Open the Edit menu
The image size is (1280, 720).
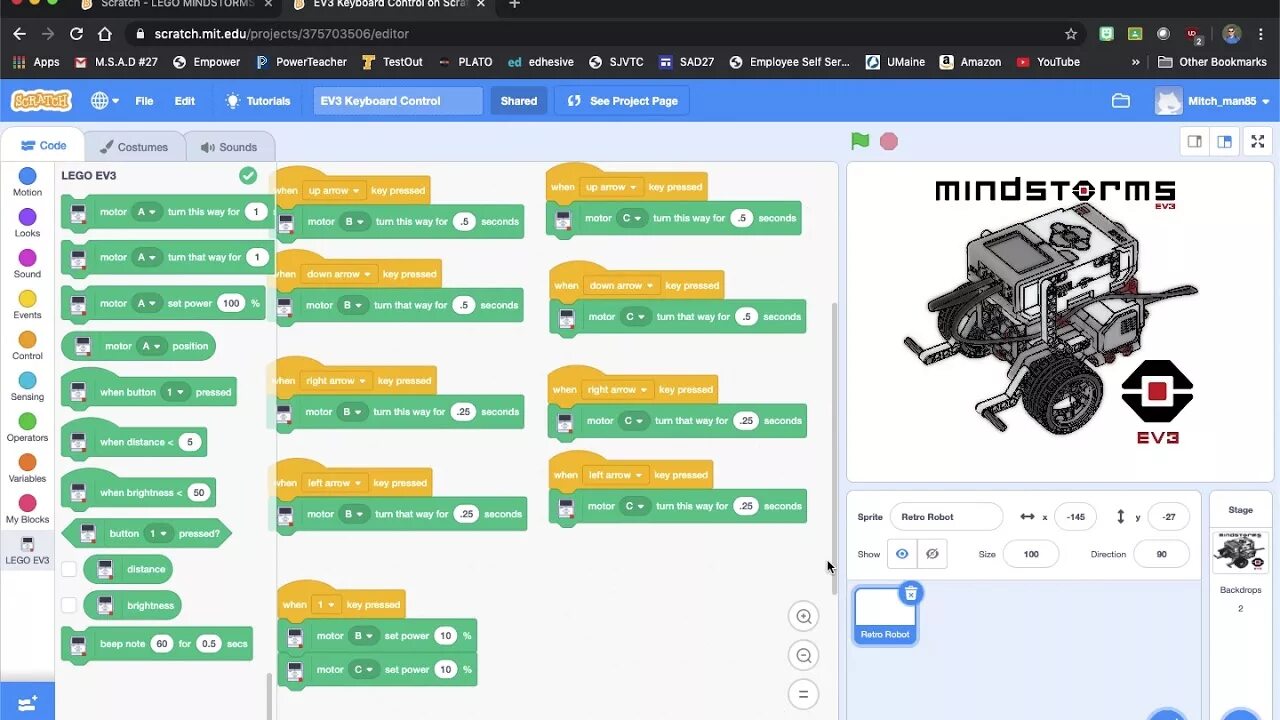(185, 101)
